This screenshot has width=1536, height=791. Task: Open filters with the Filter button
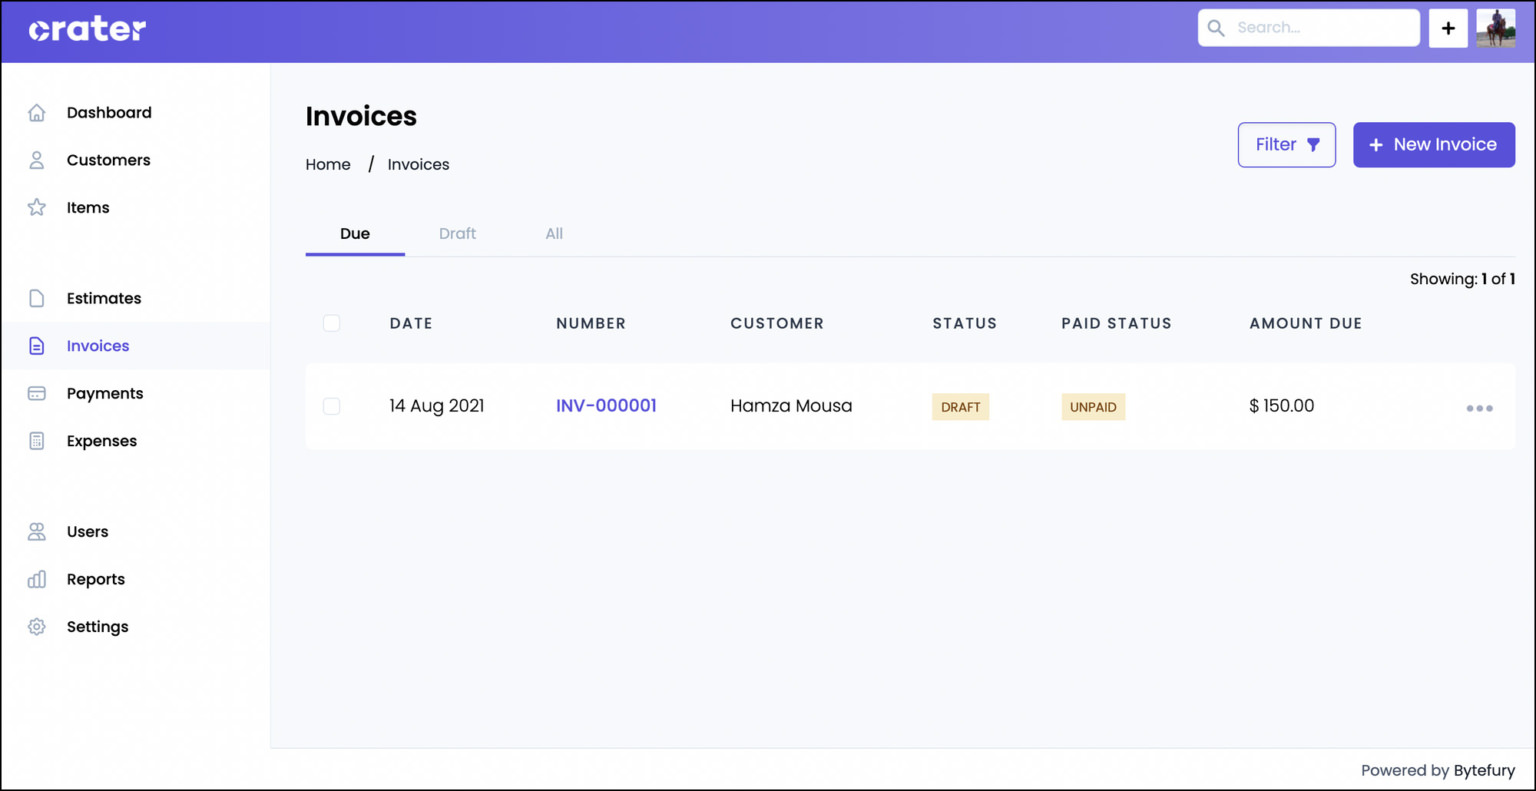coord(1287,144)
